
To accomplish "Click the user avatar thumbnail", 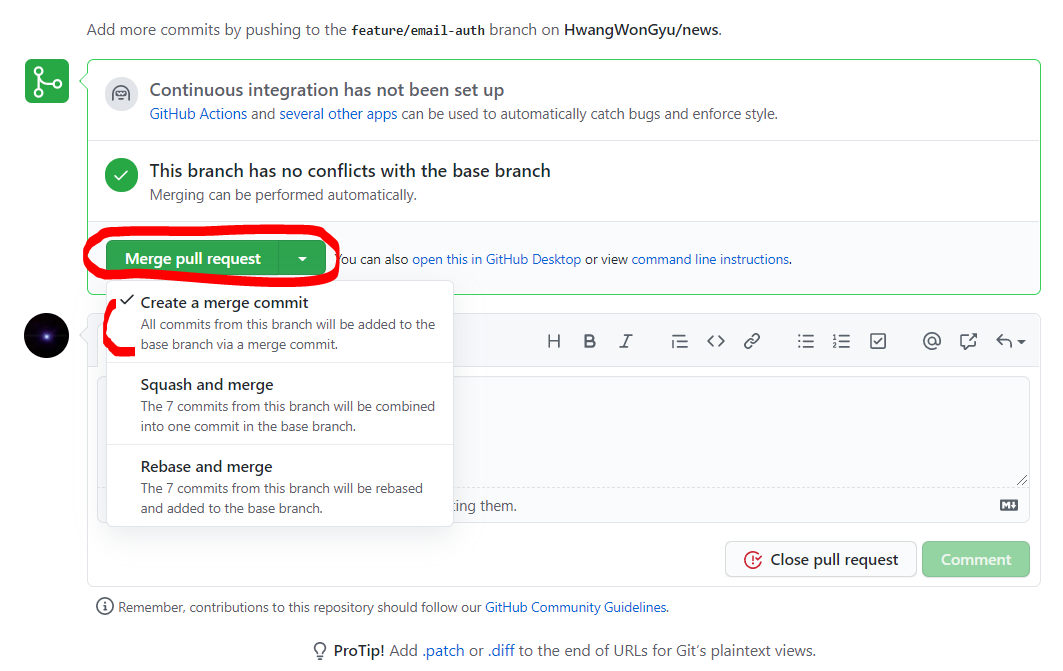I will tap(46, 336).
